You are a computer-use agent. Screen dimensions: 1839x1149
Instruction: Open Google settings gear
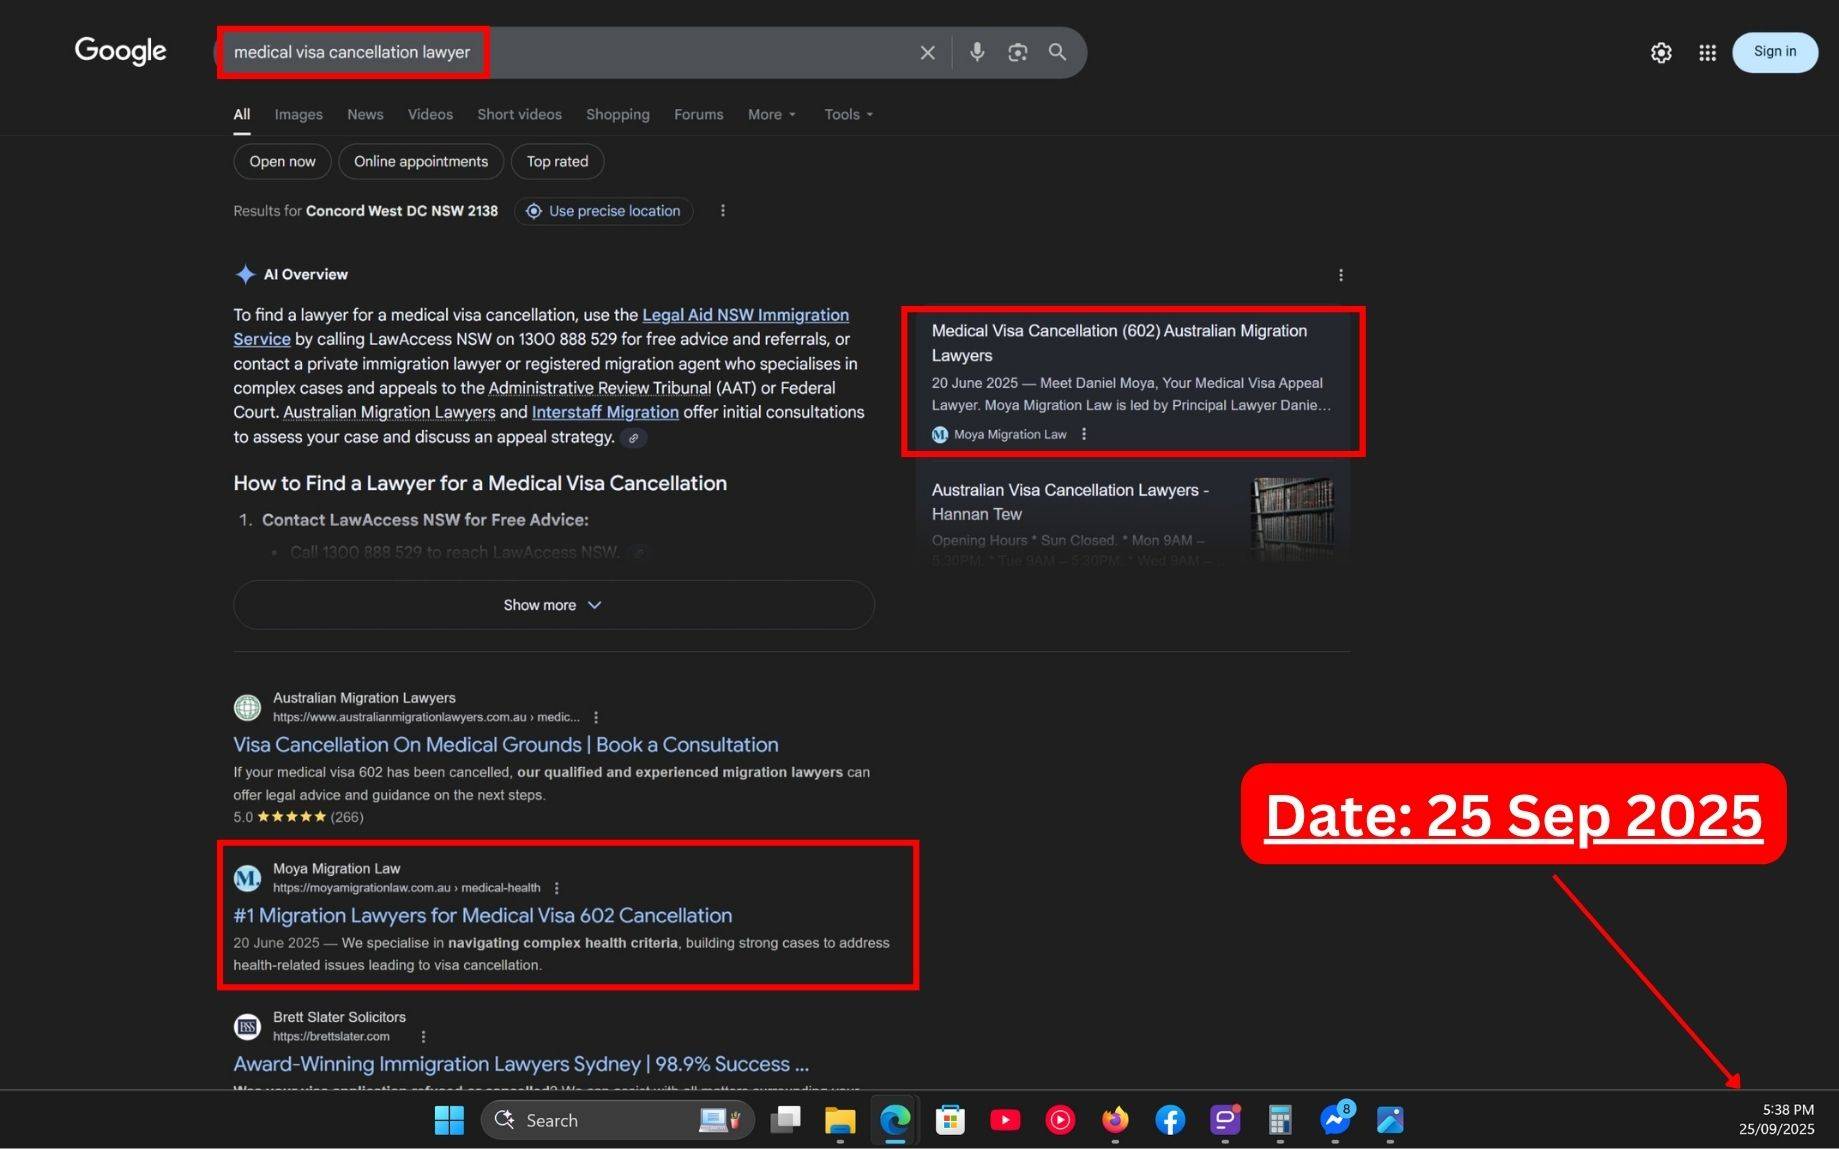tap(1661, 53)
